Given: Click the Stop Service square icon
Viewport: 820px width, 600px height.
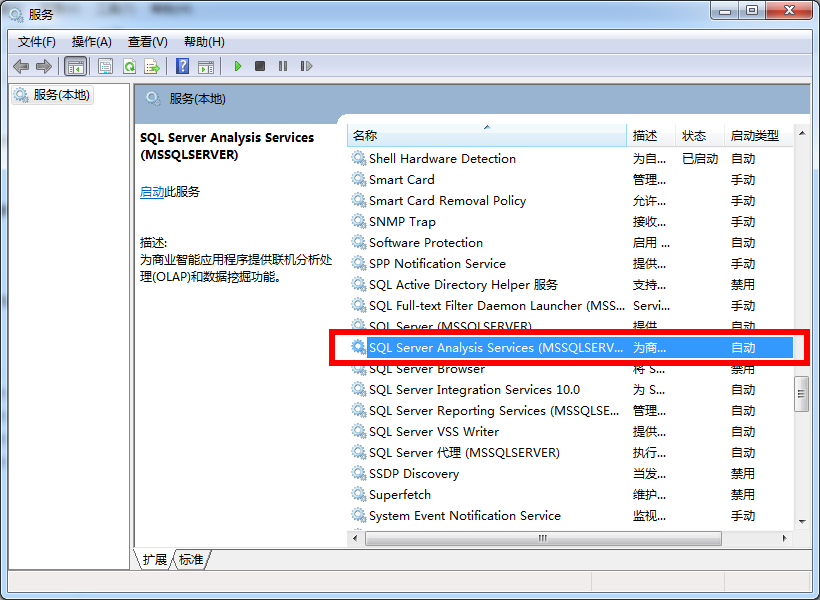Looking at the screenshot, I should (260, 66).
